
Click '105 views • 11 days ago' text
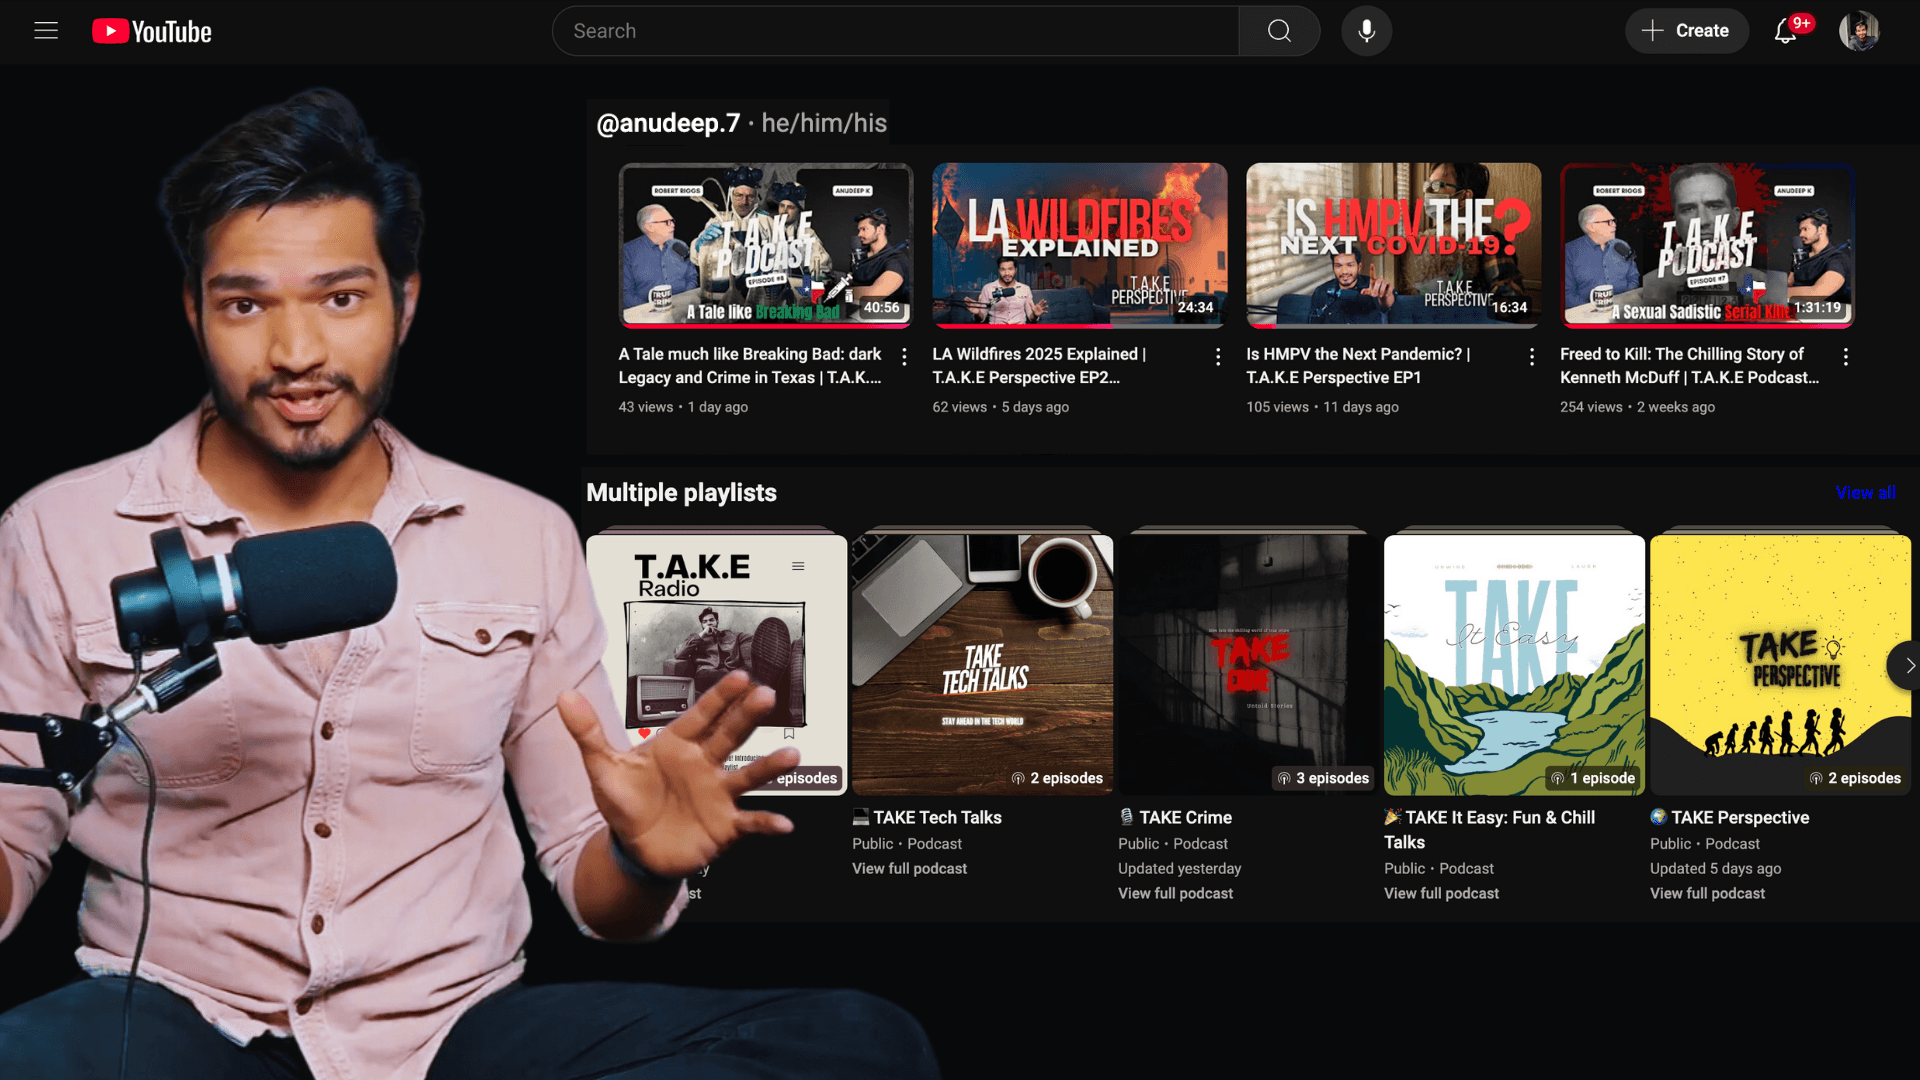coord(1322,407)
